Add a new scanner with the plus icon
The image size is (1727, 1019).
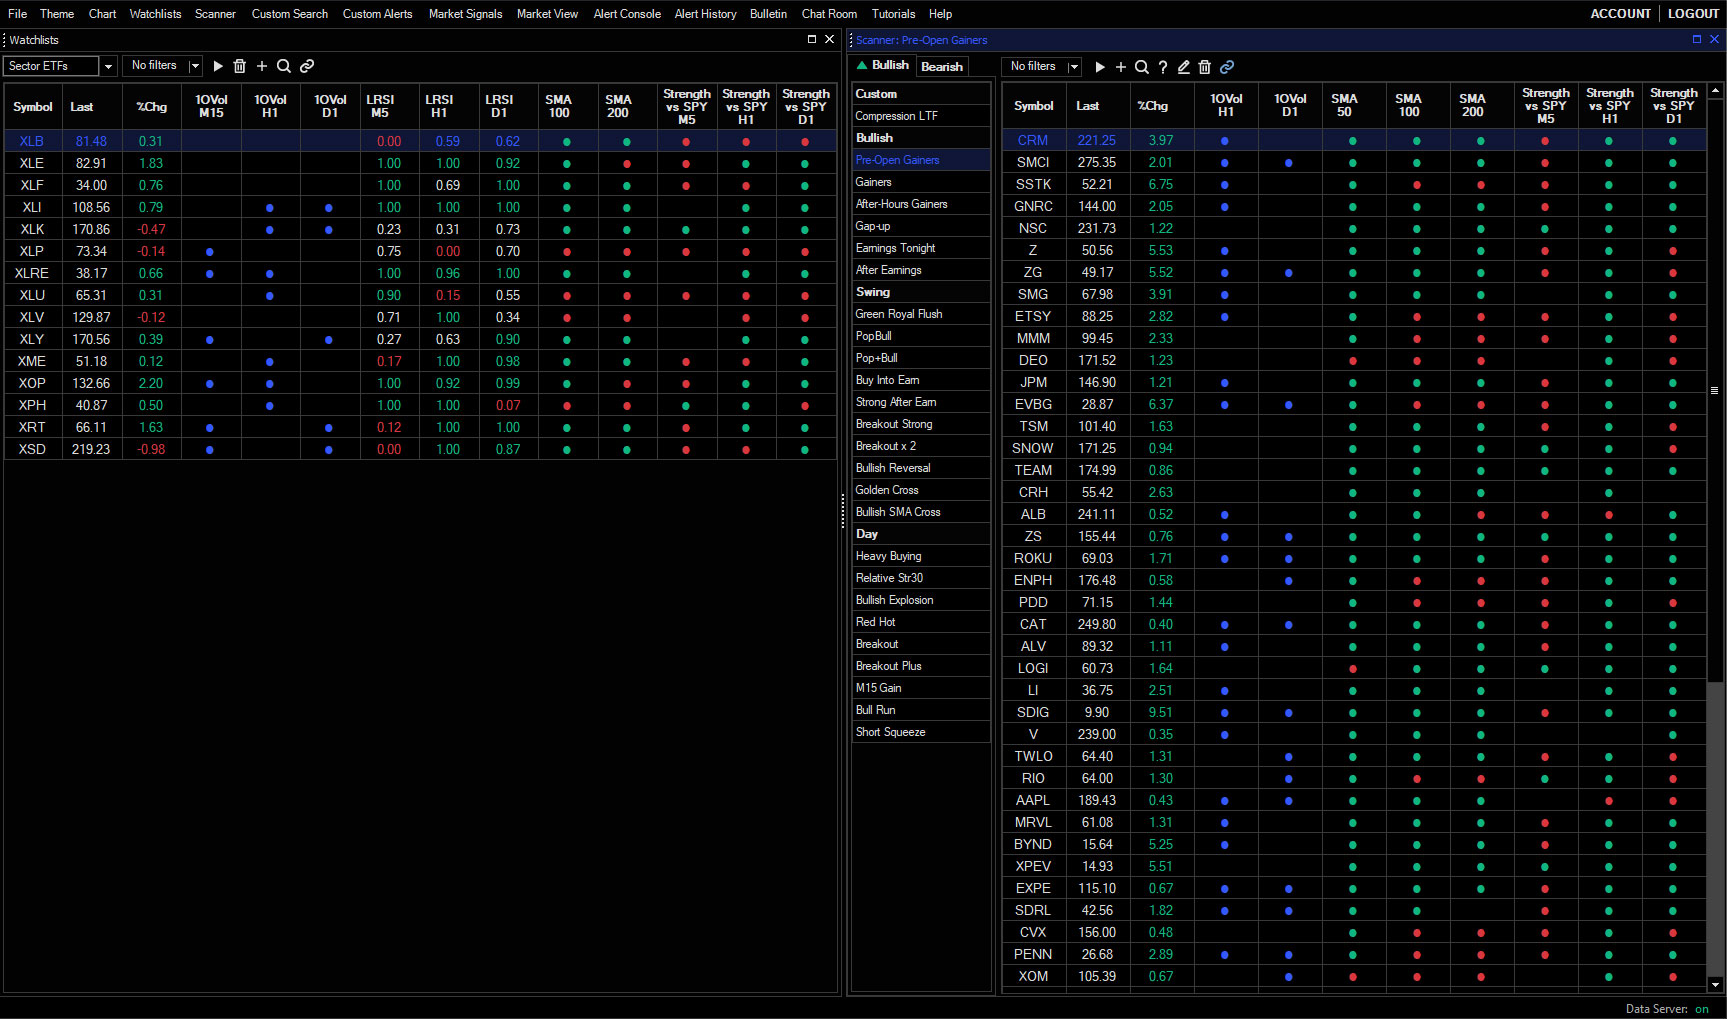point(1121,67)
